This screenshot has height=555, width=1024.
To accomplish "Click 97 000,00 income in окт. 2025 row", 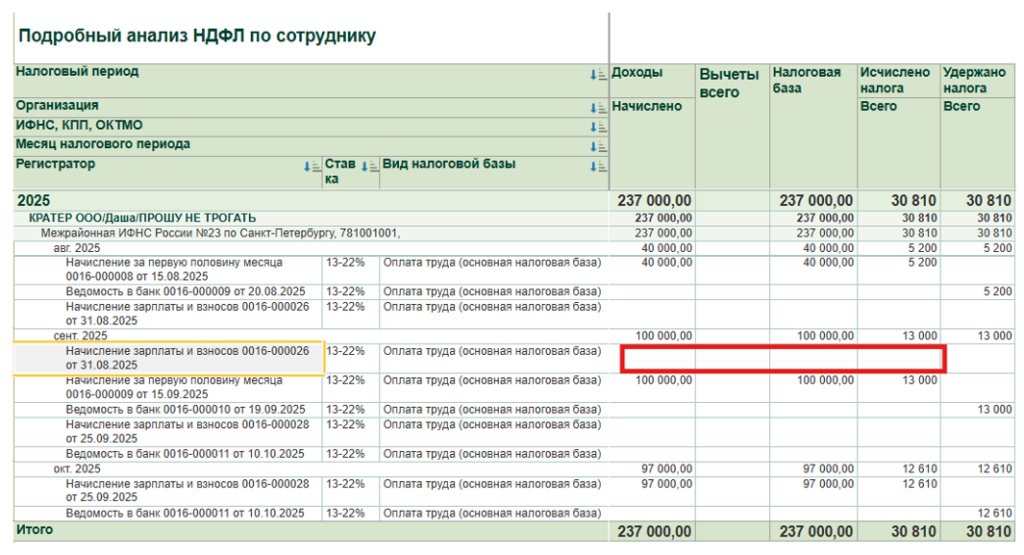I will 667,469.
